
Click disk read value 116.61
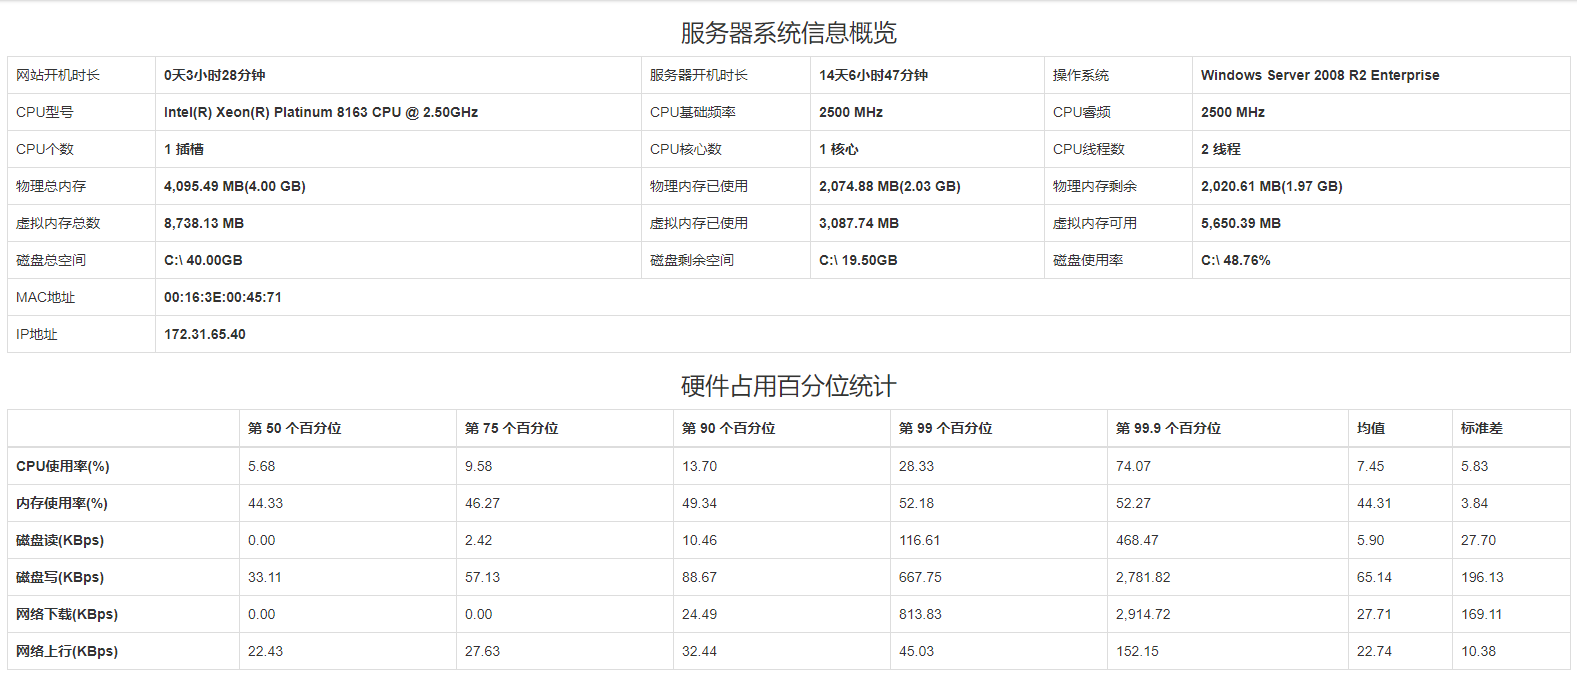(920, 540)
